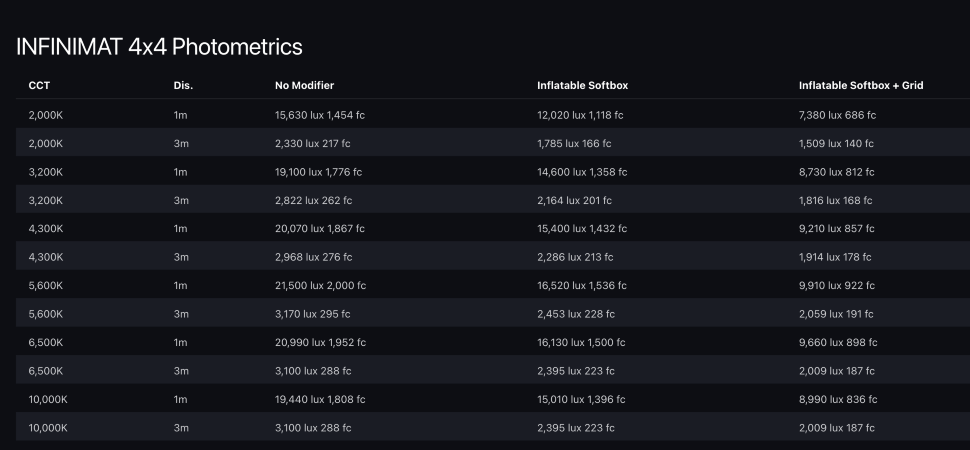
Task: Click the 12,020 lux 1,118 fc value
Action: pos(580,115)
